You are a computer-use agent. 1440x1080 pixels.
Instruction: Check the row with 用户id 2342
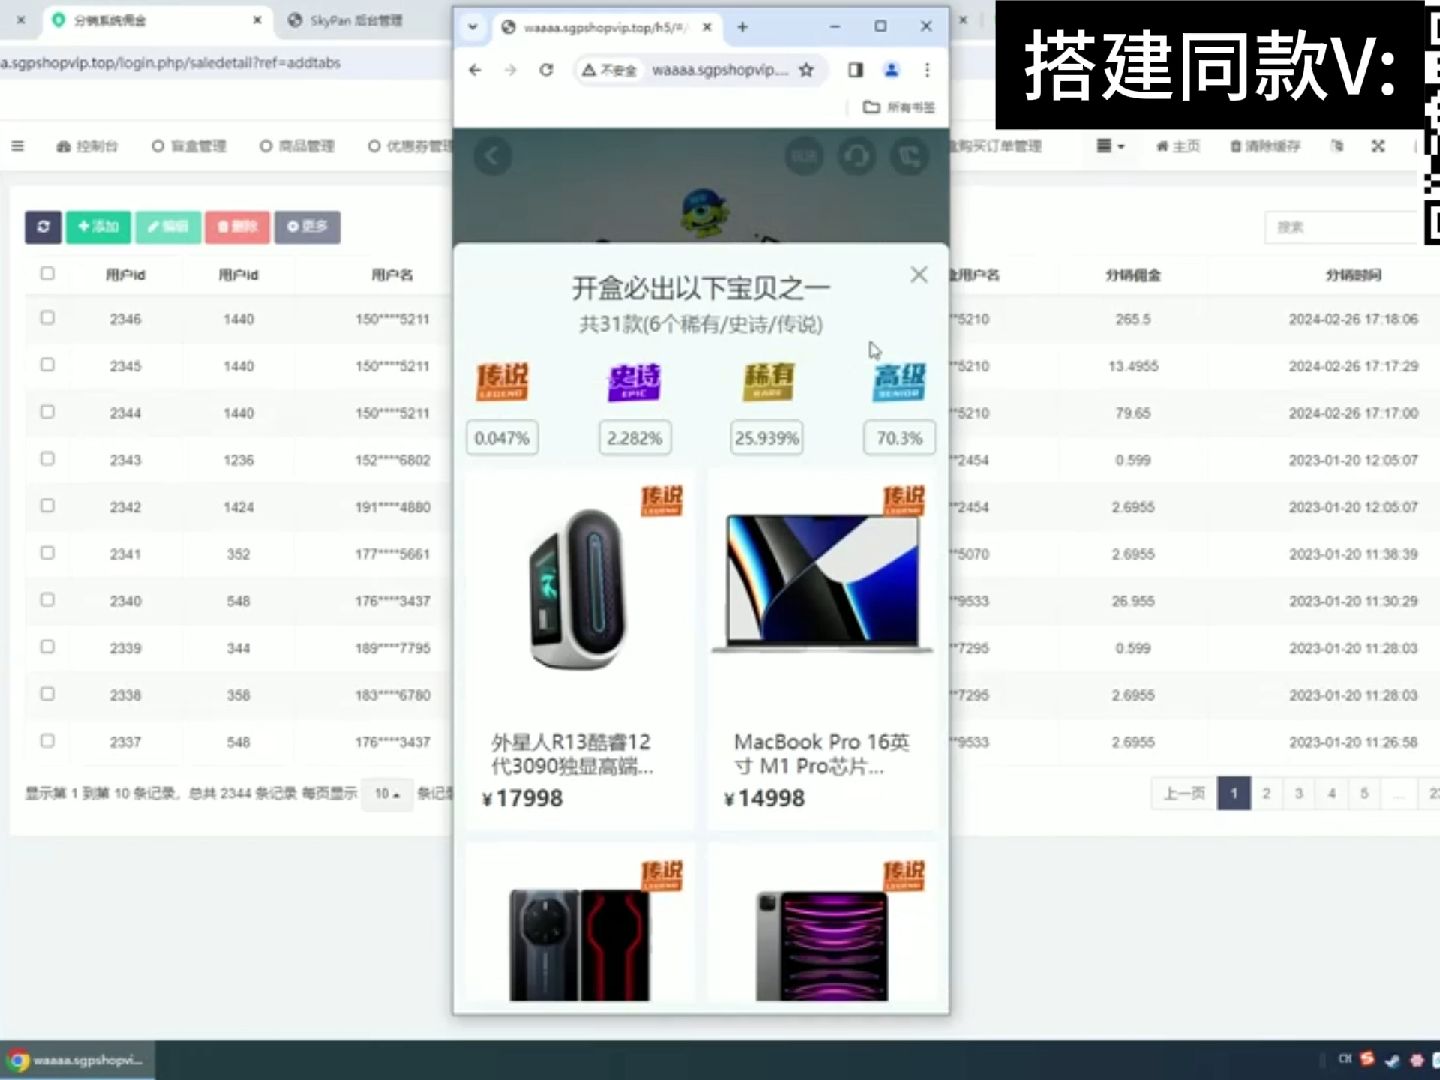47,506
